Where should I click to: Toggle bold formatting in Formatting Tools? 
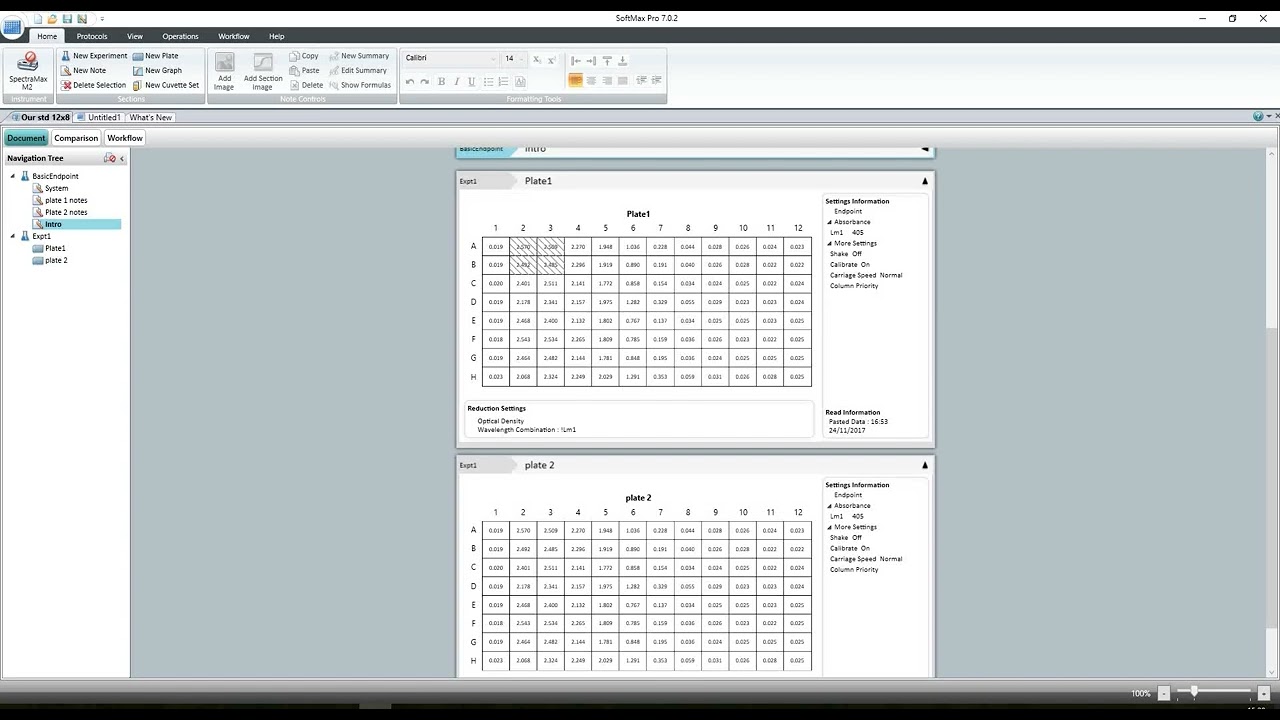pyautogui.click(x=441, y=81)
